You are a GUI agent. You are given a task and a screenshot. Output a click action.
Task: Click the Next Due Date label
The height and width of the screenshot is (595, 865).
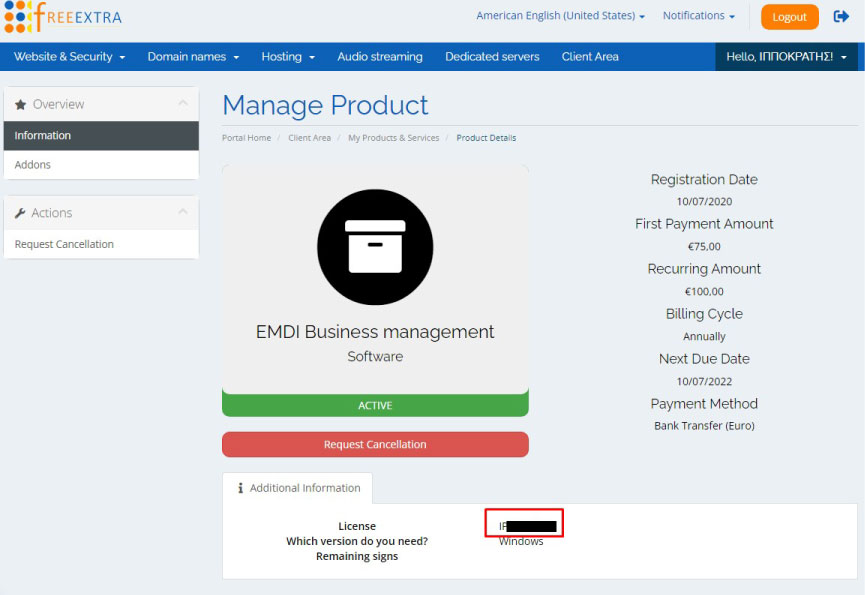(x=704, y=359)
